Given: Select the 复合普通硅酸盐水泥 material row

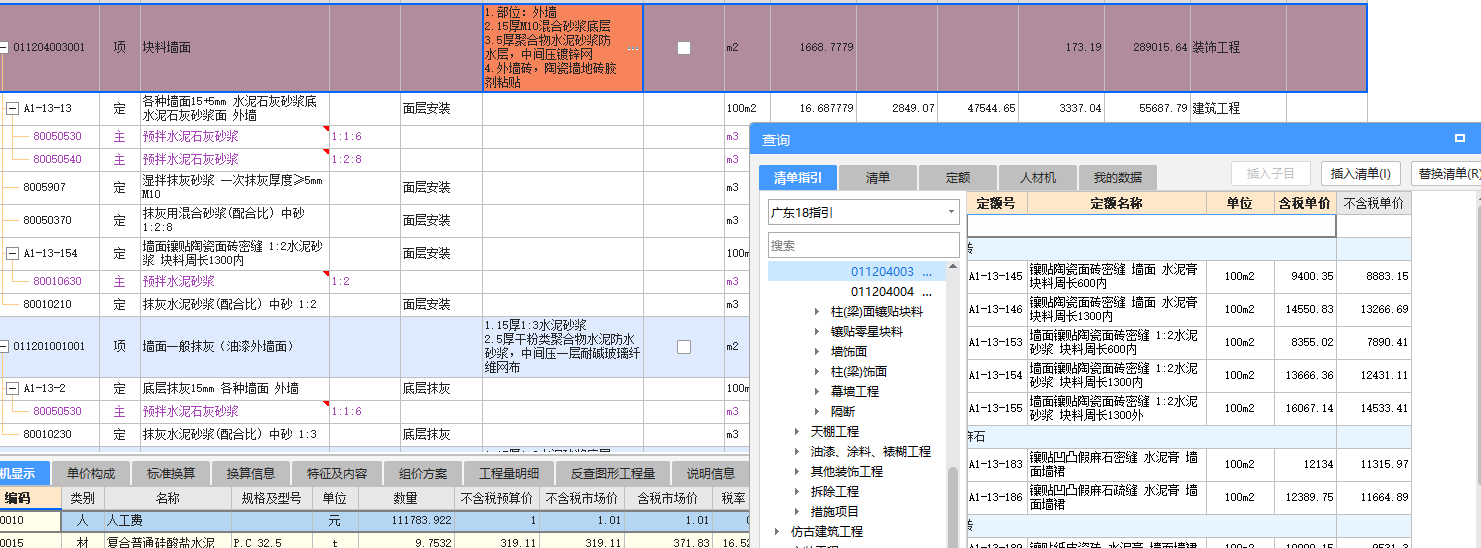Looking at the screenshot, I should coord(375,541).
